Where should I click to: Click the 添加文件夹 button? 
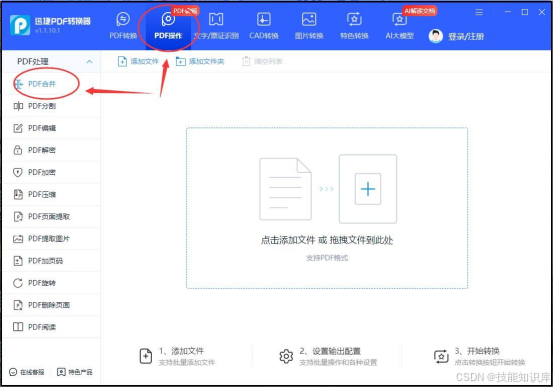click(200, 61)
